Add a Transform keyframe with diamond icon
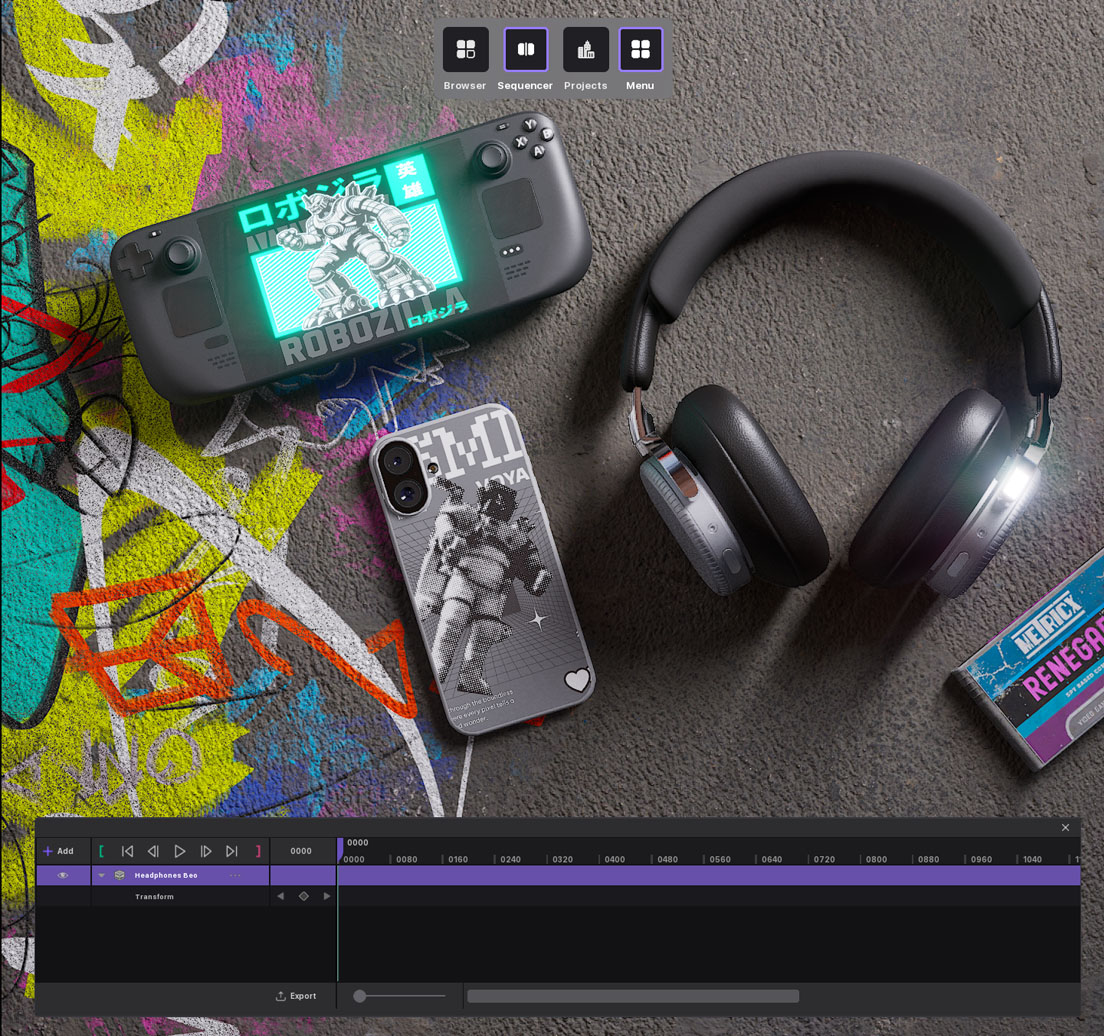The width and height of the screenshot is (1104, 1036). 304,896
